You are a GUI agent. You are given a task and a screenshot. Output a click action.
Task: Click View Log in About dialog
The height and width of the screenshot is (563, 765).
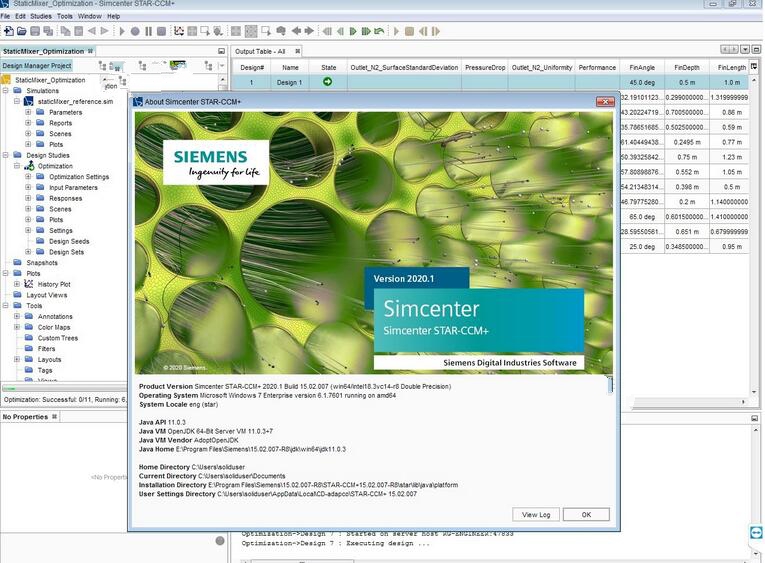pyautogui.click(x=536, y=515)
